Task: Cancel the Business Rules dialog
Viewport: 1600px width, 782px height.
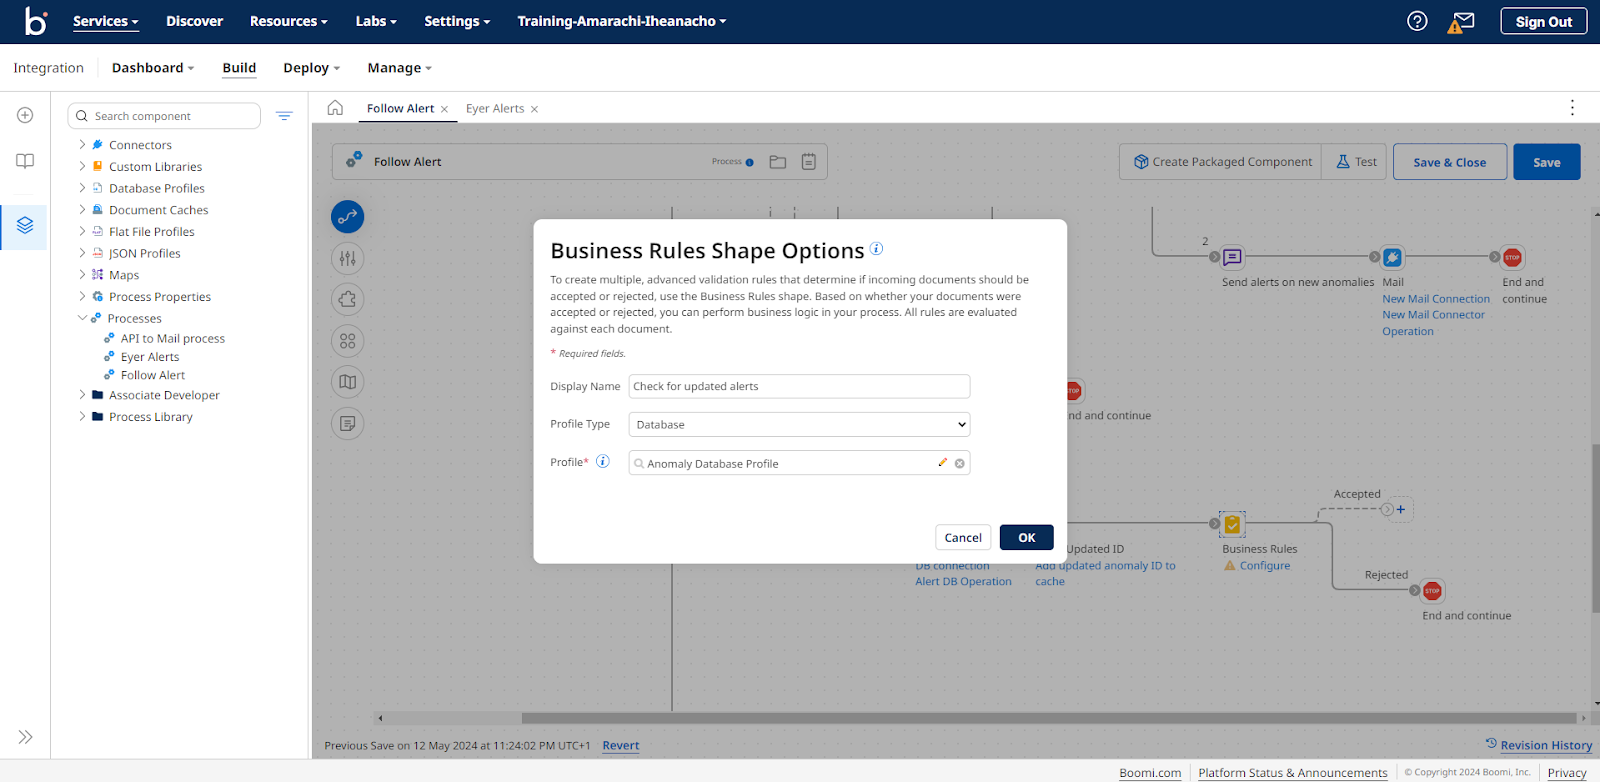Action: [x=963, y=537]
